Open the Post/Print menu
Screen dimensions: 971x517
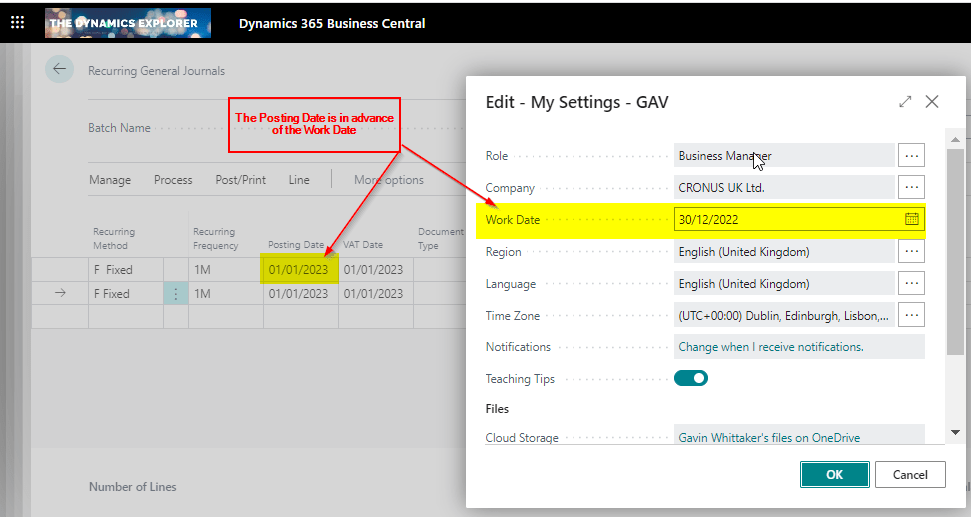241,180
